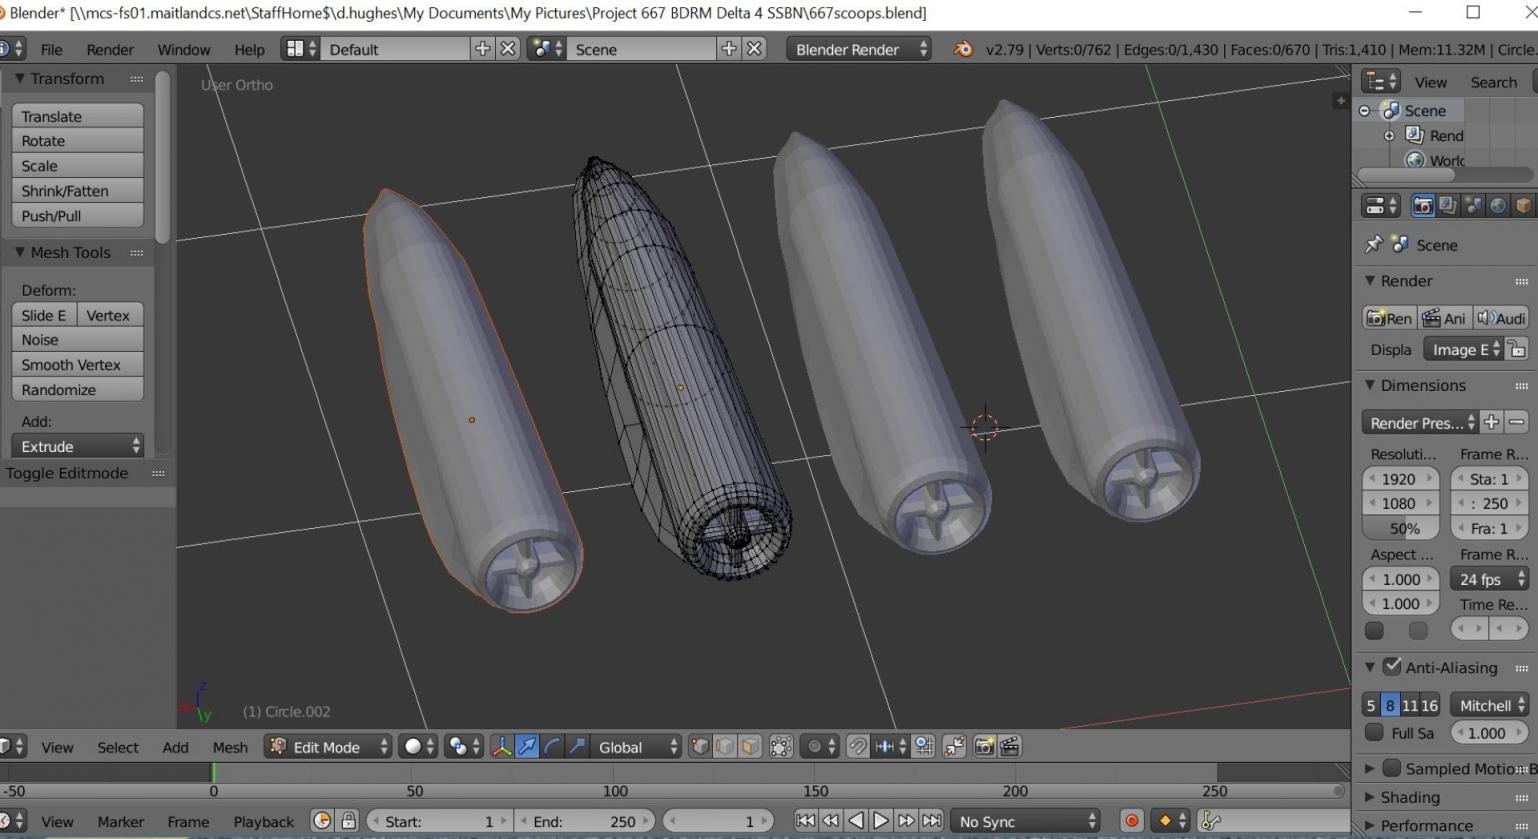Toggle the Full Sample checkbox
Image resolution: width=1538 pixels, height=839 pixels.
pyautogui.click(x=1375, y=733)
